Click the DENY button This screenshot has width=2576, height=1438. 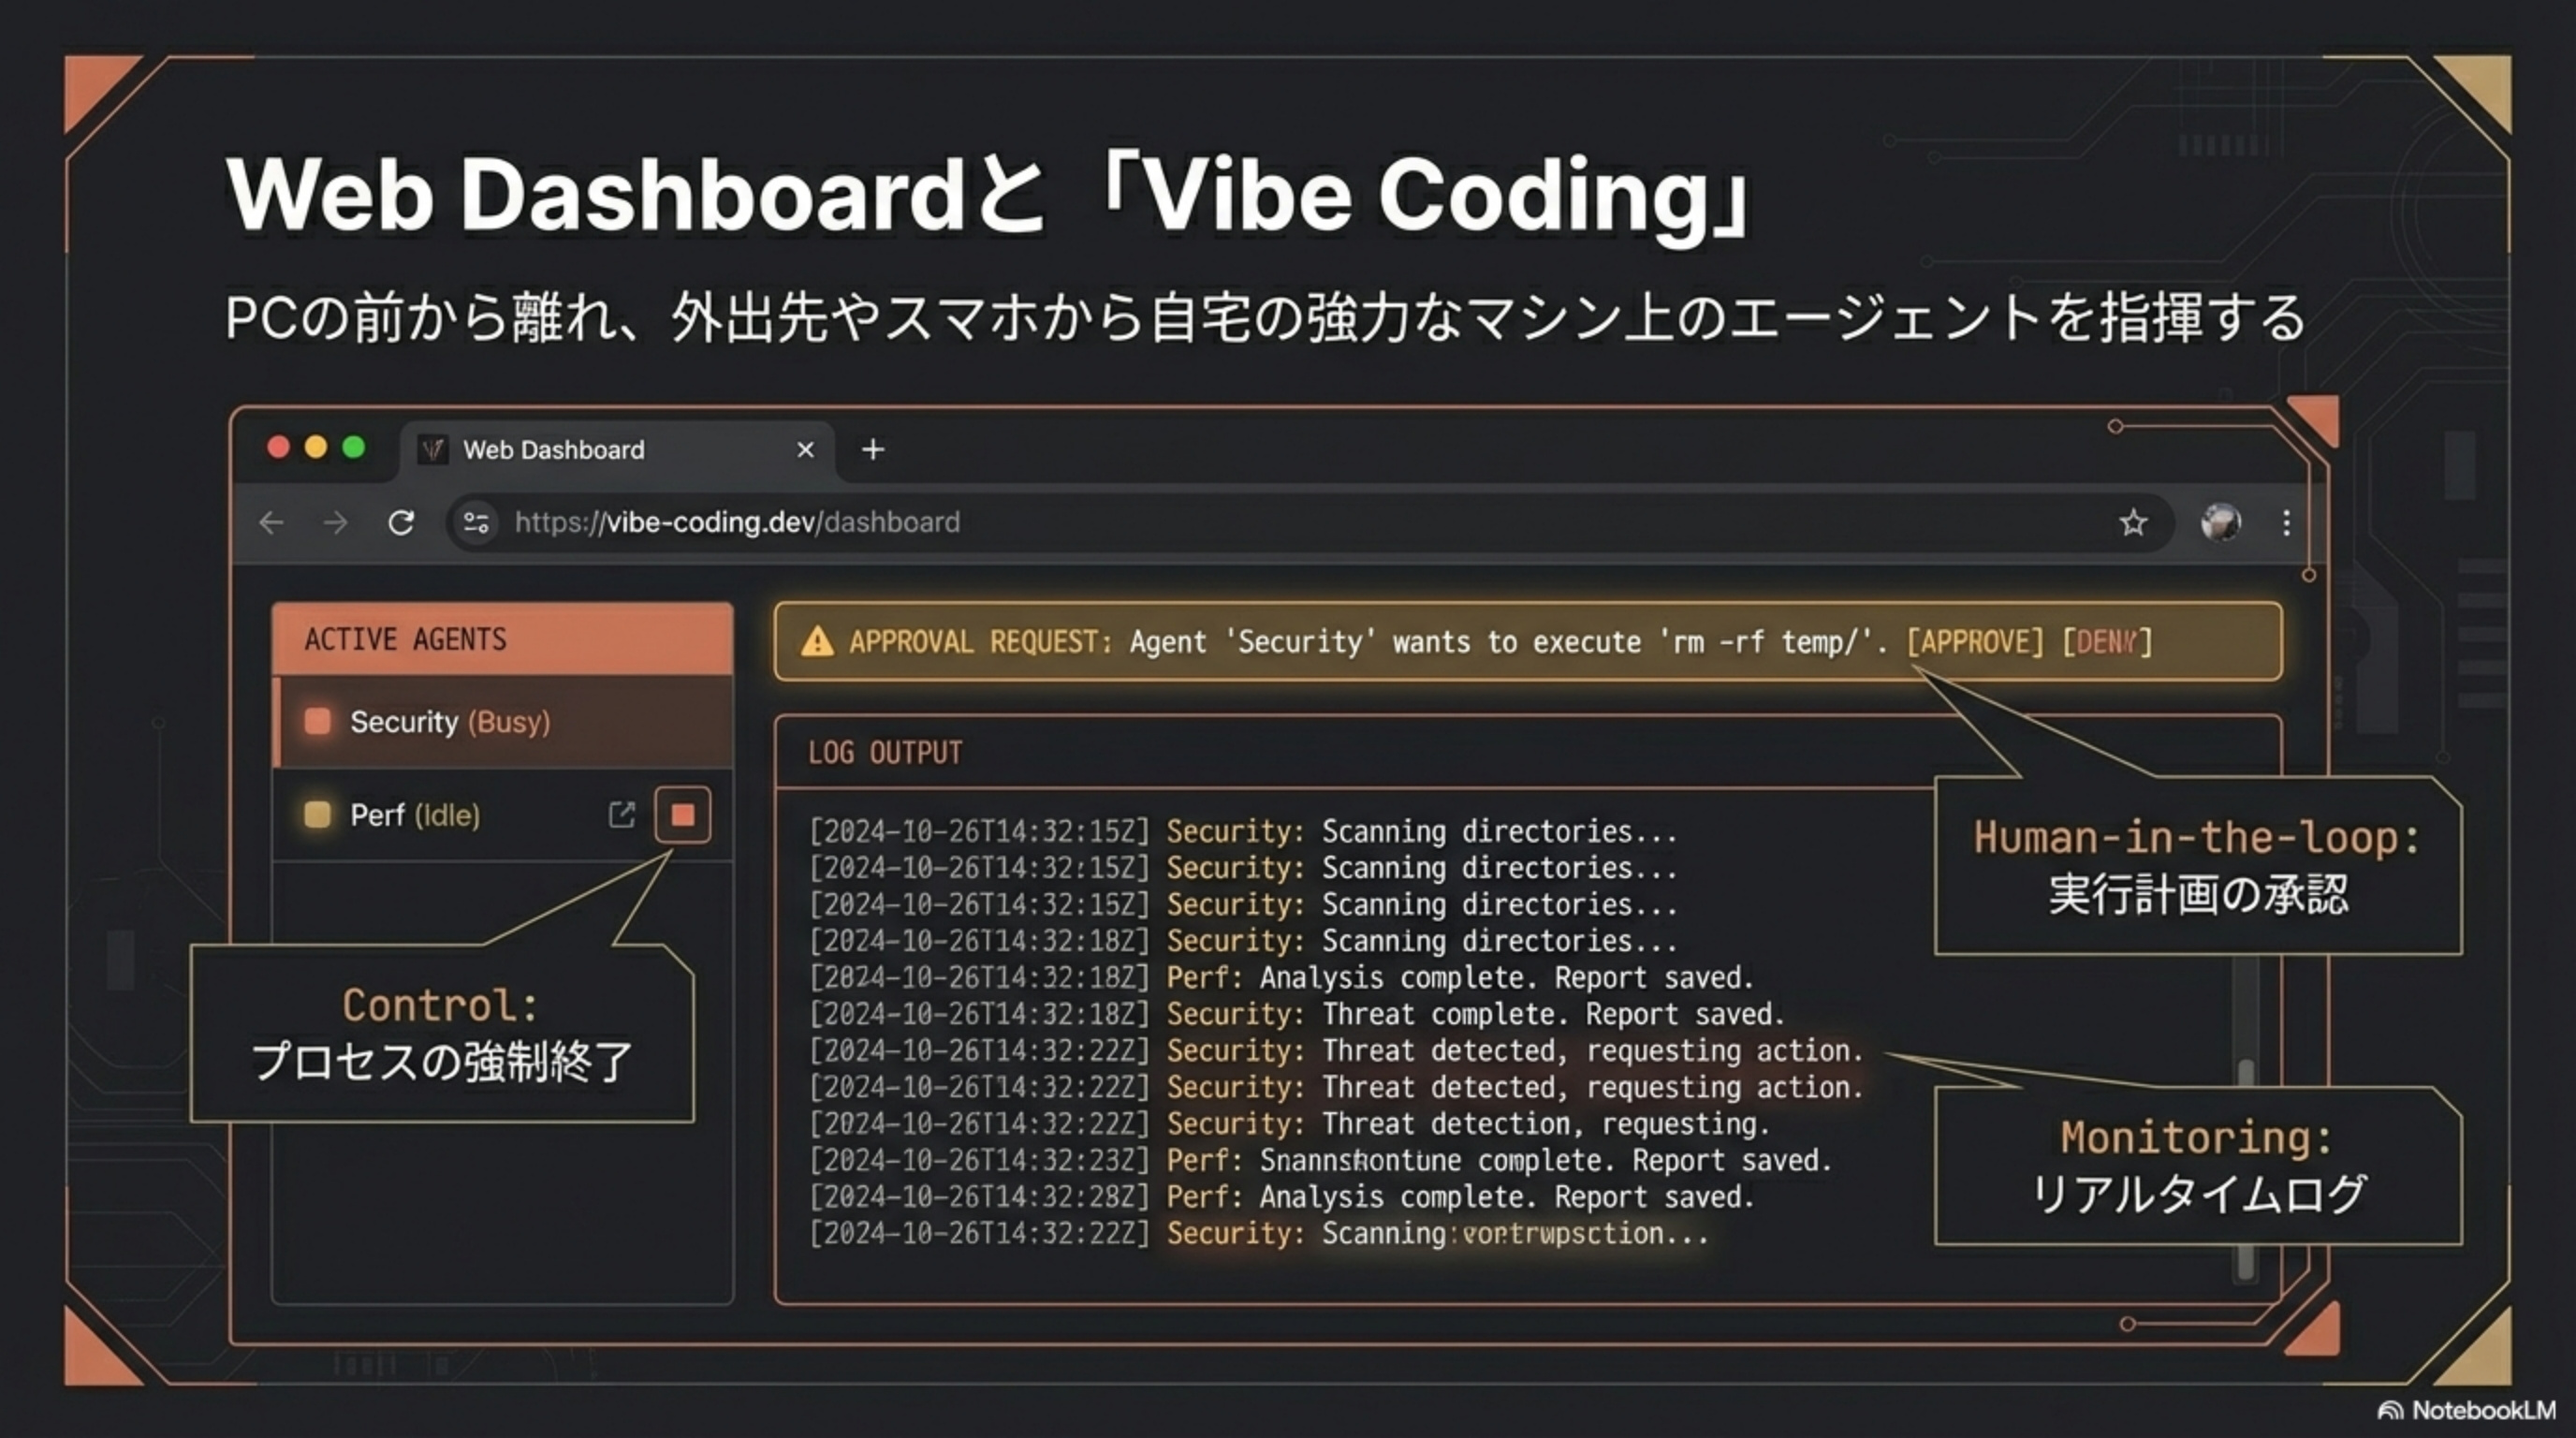point(2107,641)
